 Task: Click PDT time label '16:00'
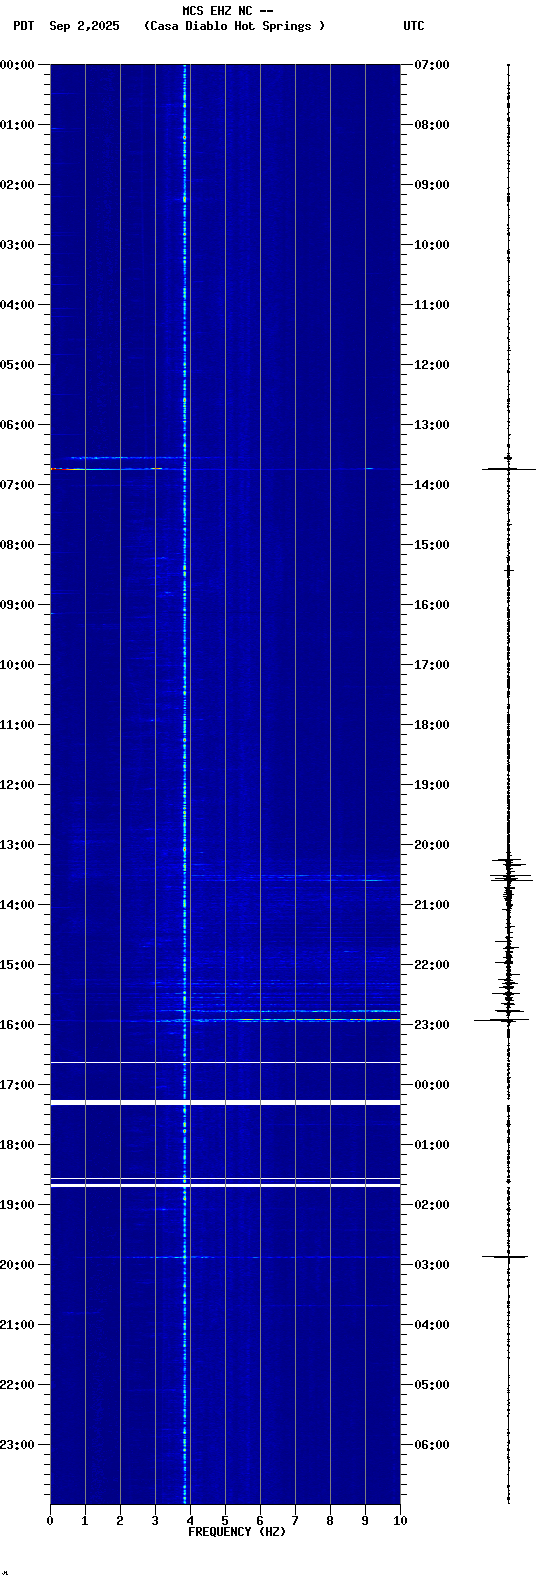(x=18, y=1025)
